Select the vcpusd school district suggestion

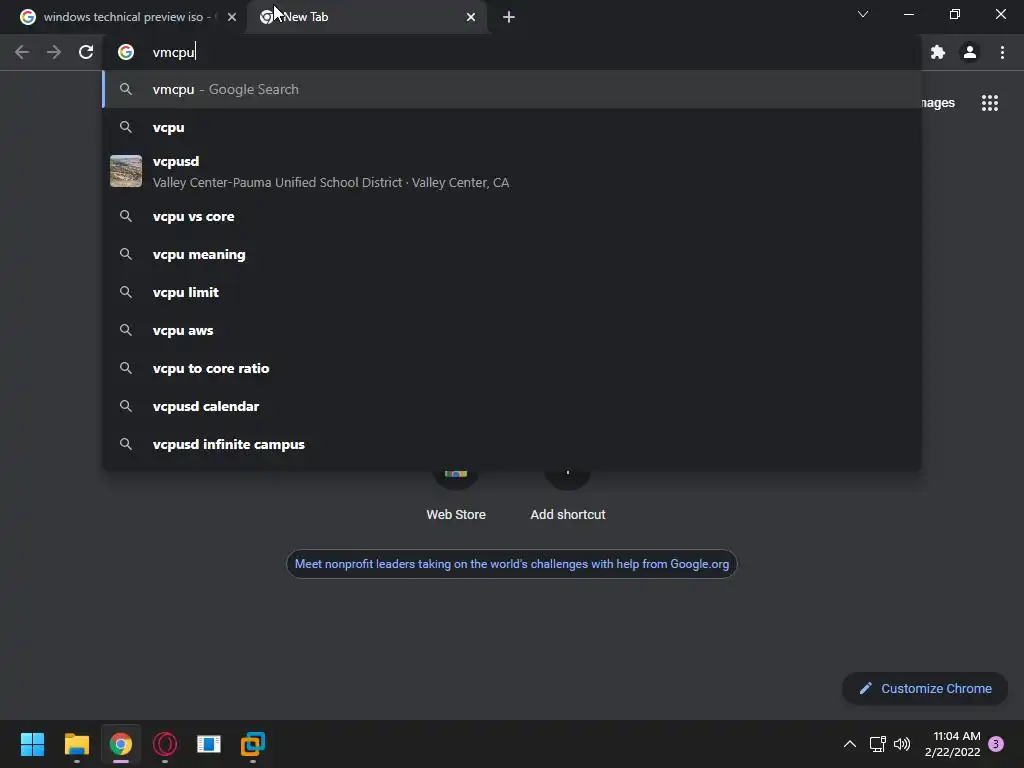click(513, 172)
